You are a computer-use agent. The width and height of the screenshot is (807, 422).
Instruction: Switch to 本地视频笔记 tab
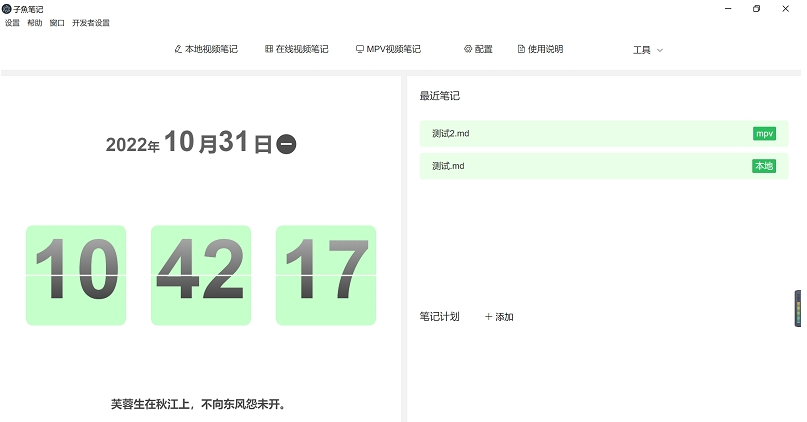click(x=206, y=49)
